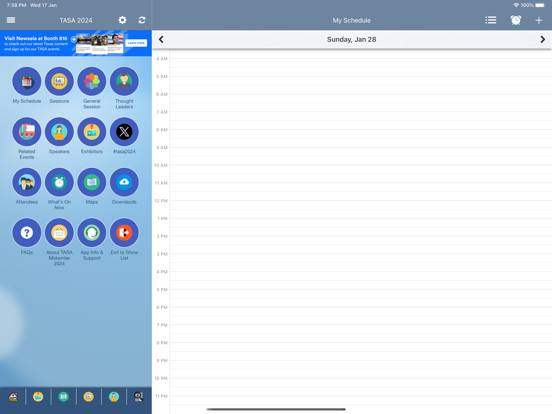The width and height of the screenshot is (552, 414).
Task: Tap the Exhibitors badge tab in bottom bar
Action: point(38,397)
